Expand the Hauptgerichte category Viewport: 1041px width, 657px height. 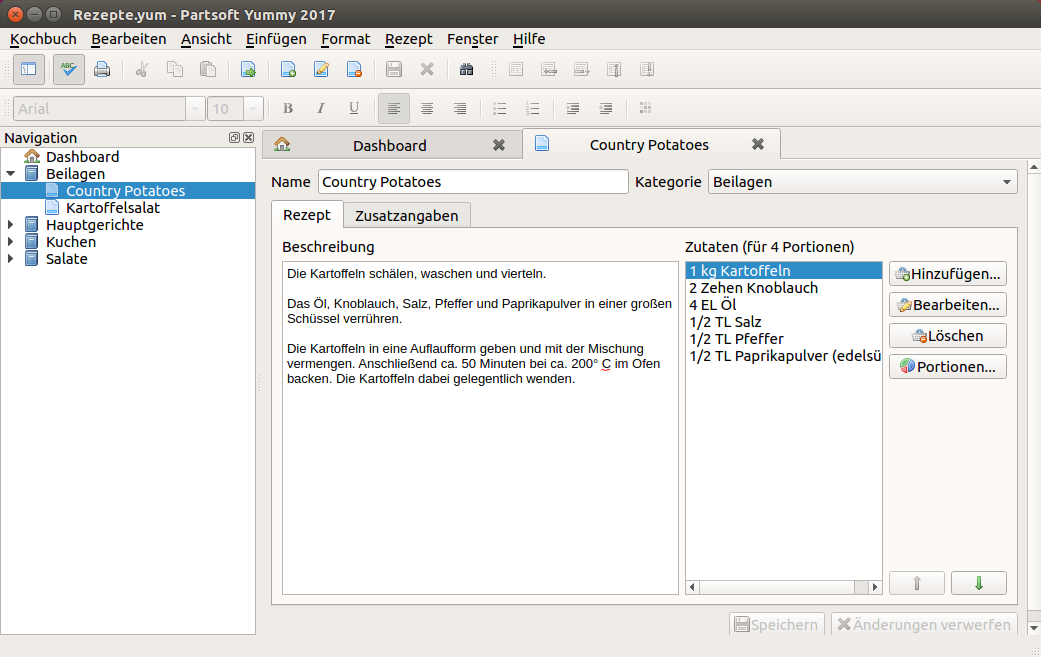(x=10, y=225)
